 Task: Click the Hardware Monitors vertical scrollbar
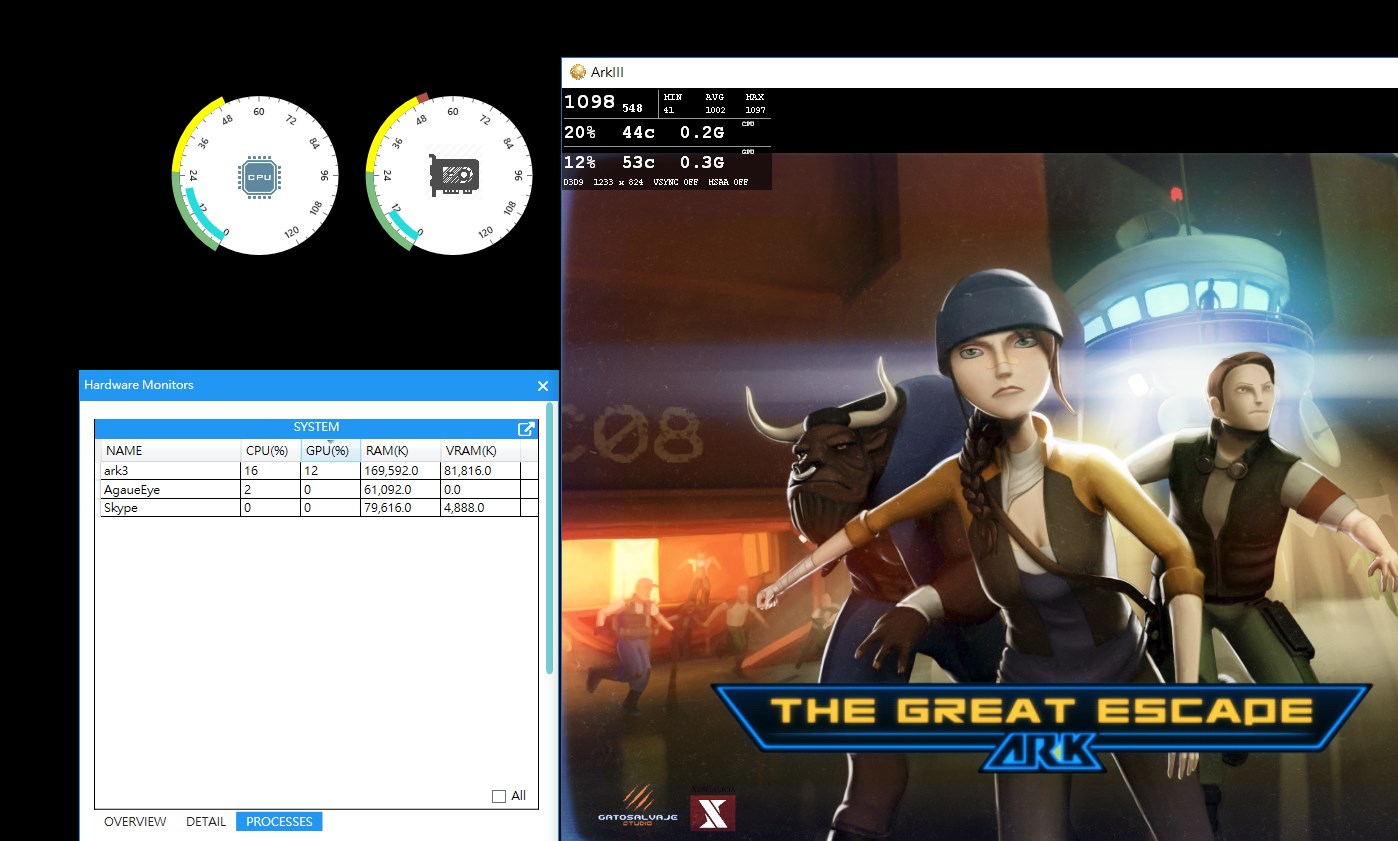(549, 540)
